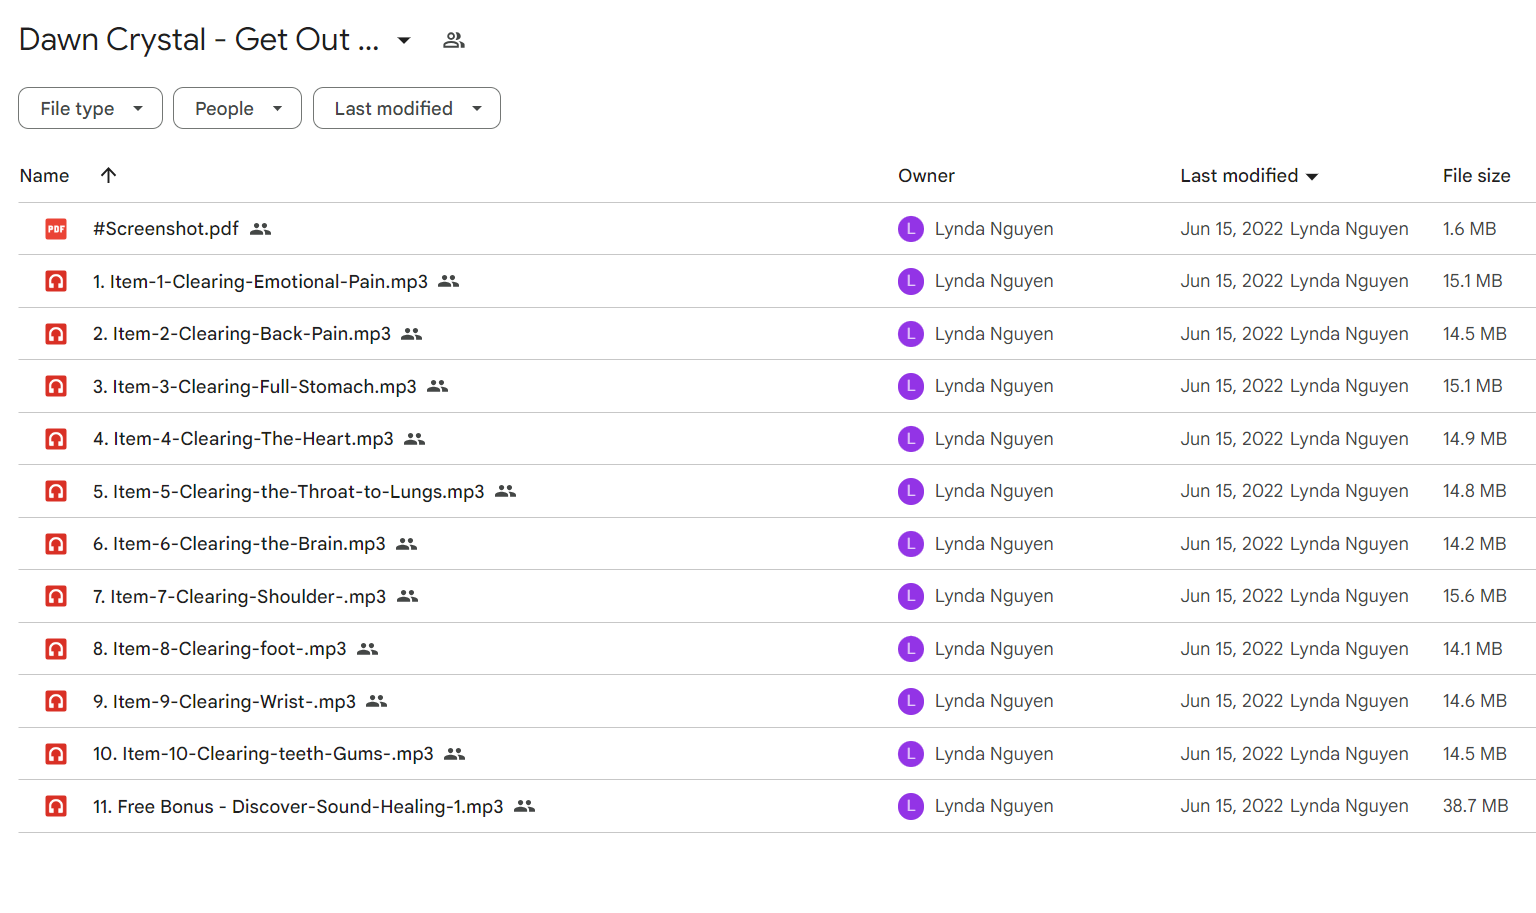1536x913 pixels.
Task: Click the shared icon next to Item-5-Clearing-the-Throat-to-Lungs.mp3
Action: (x=506, y=491)
